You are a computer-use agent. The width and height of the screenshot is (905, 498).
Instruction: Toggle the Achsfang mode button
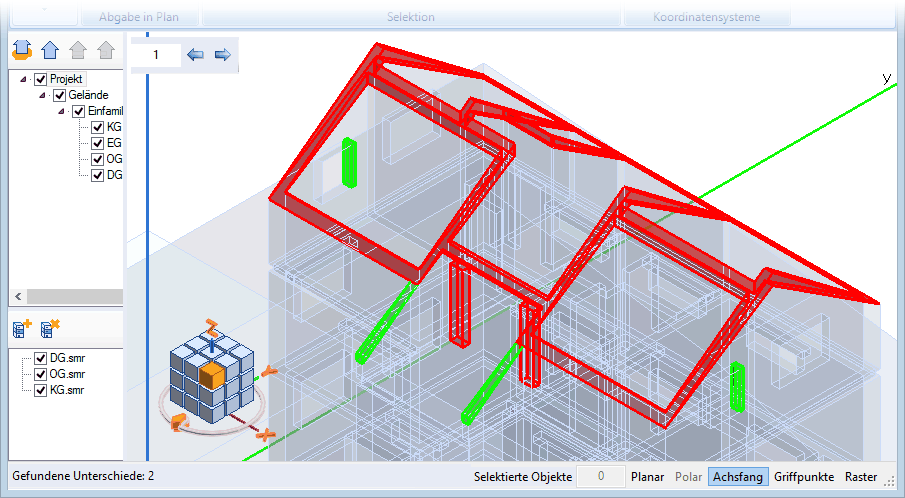[x=738, y=477]
